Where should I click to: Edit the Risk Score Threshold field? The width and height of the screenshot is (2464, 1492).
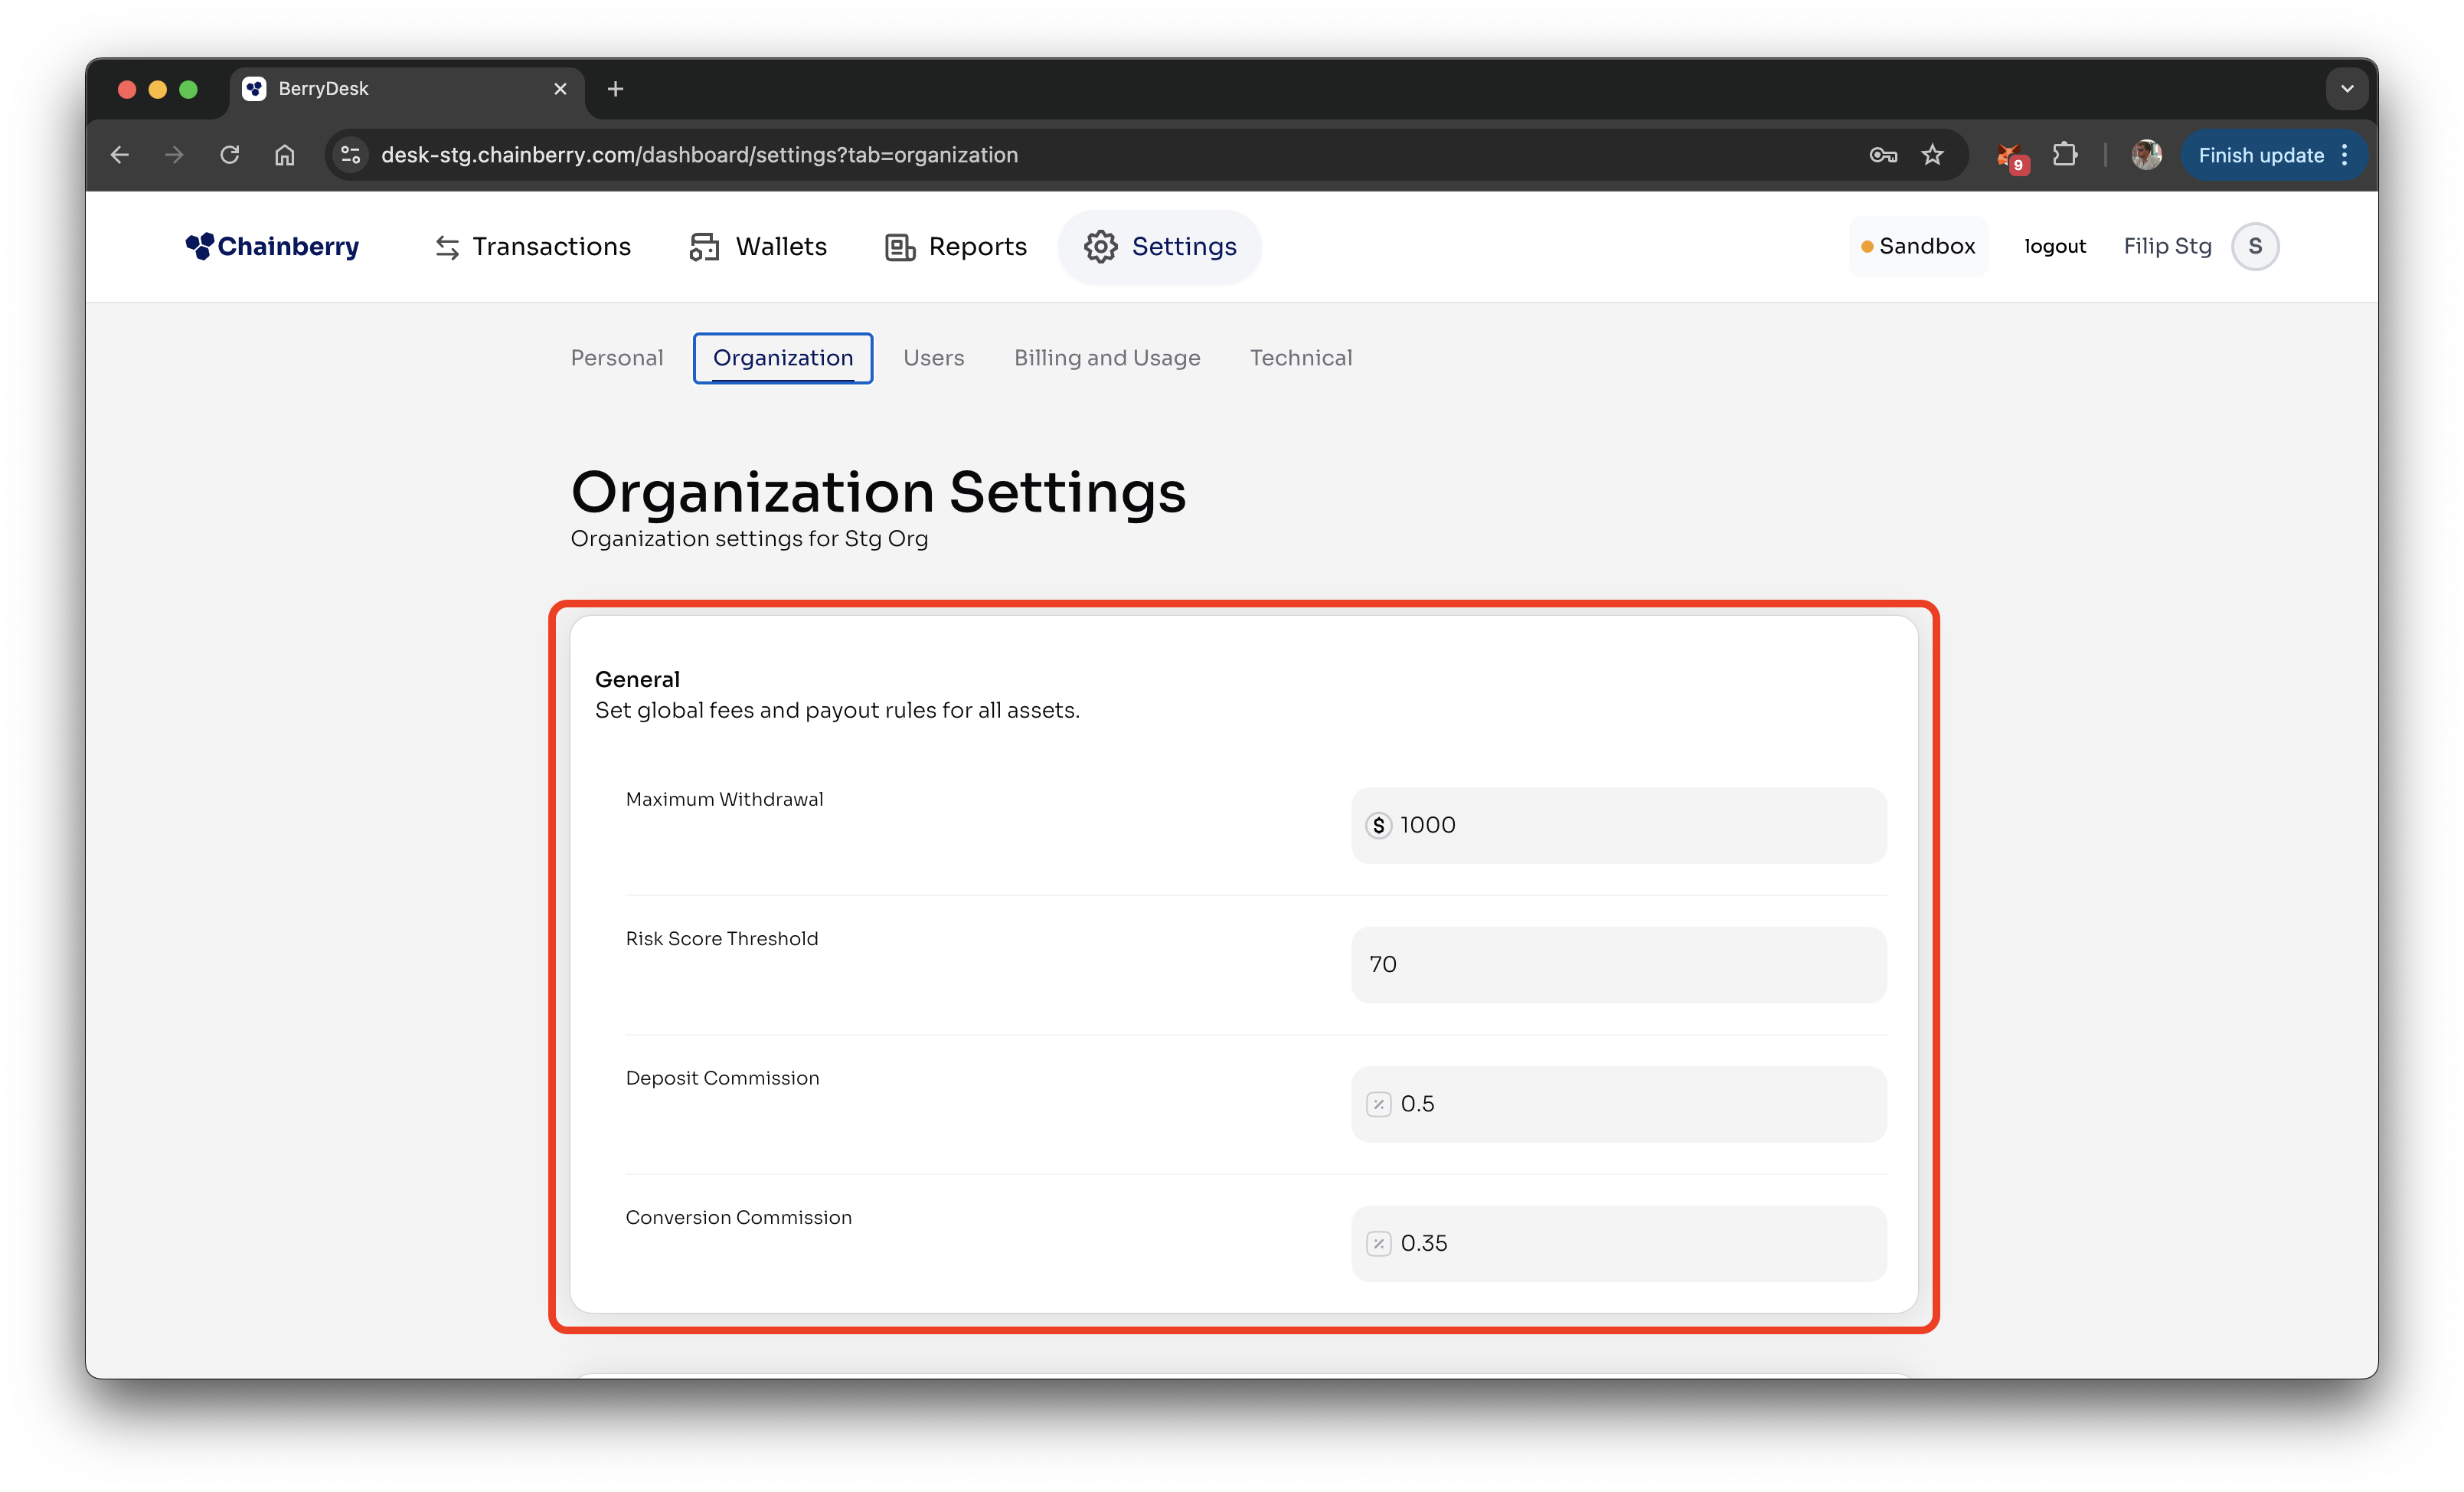point(1618,964)
